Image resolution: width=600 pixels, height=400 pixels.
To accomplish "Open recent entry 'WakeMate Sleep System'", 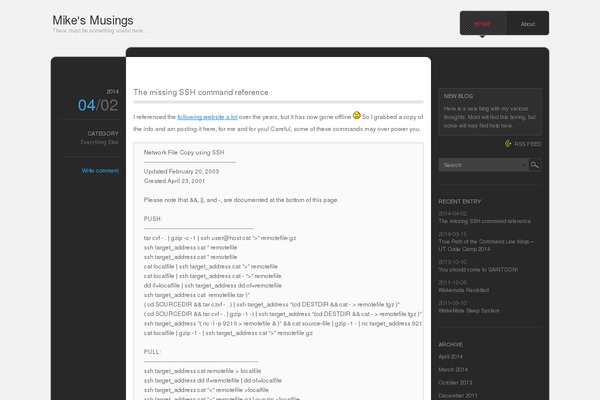I will tap(469, 311).
